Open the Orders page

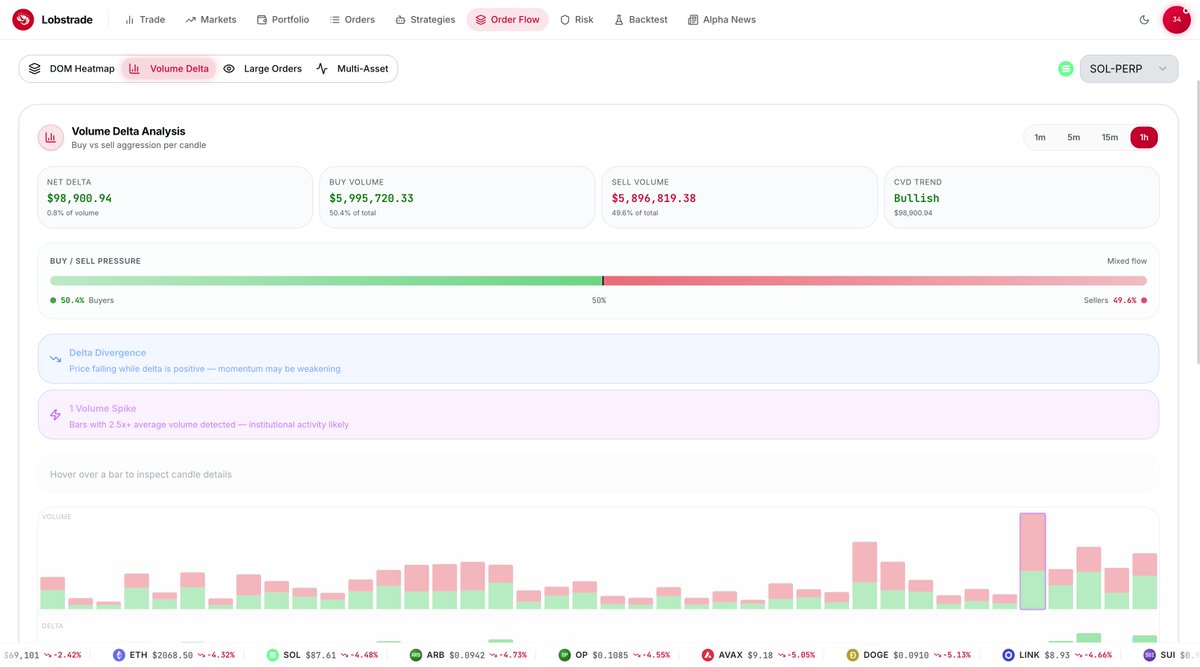pos(352,19)
